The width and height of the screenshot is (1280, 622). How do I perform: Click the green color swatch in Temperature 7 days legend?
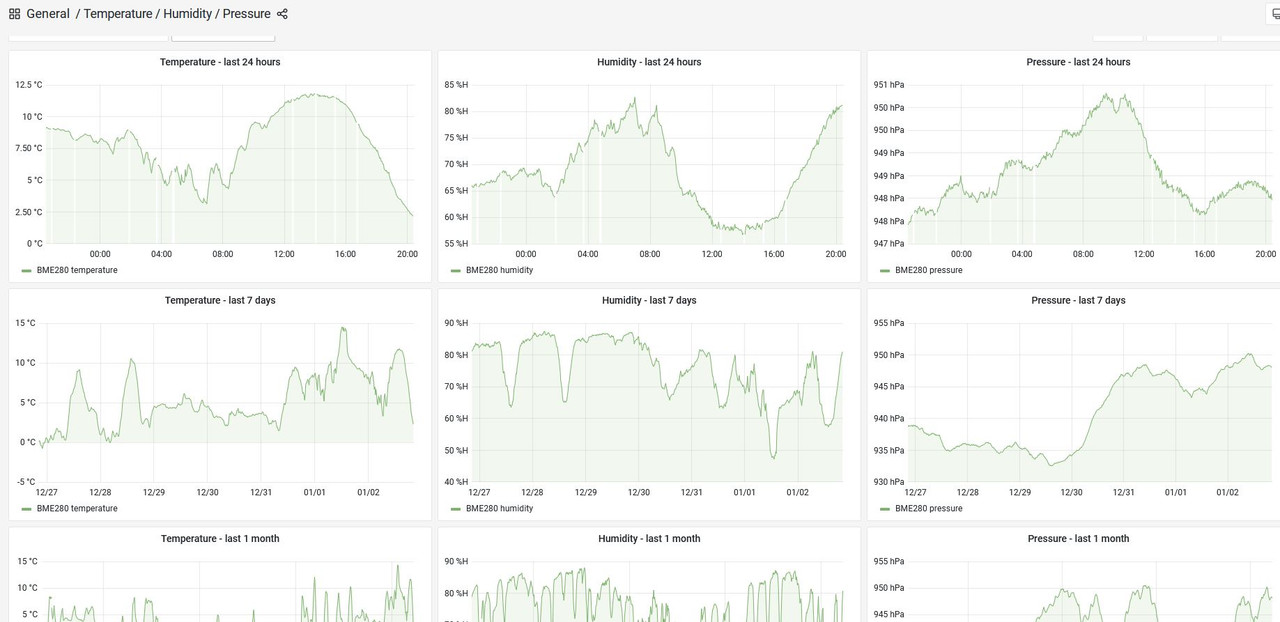click(x=26, y=509)
